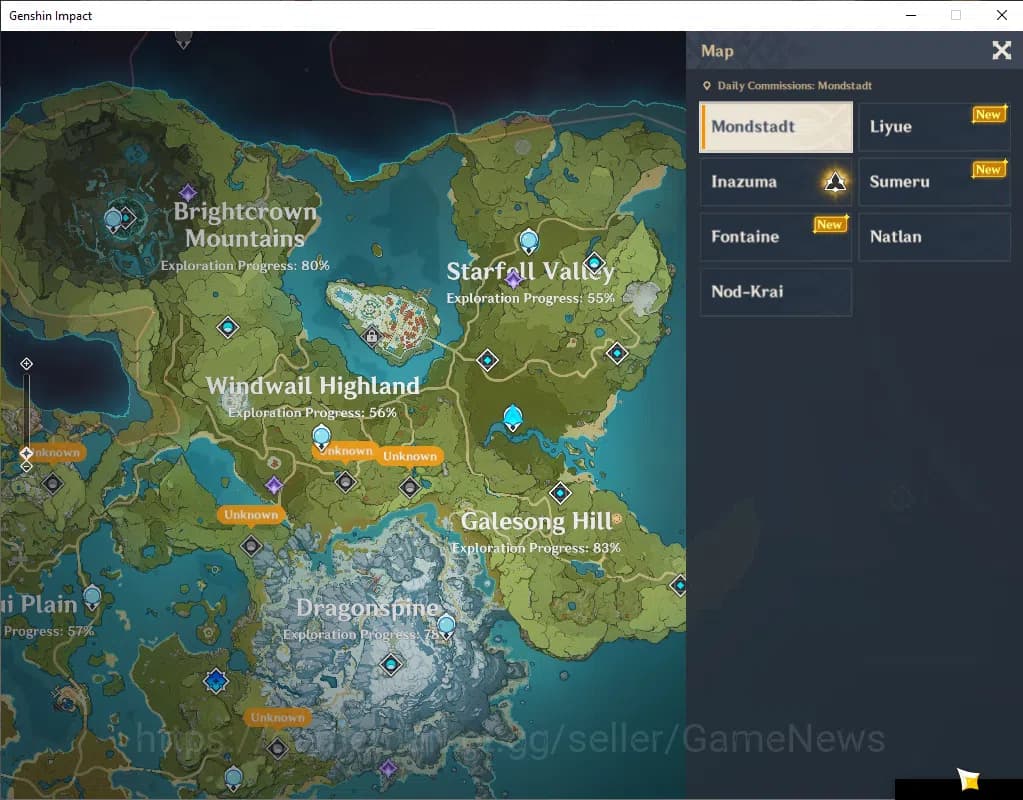Click the purple domain below Windwail Highland
This screenshot has width=1023, height=800.
click(274, 485)
